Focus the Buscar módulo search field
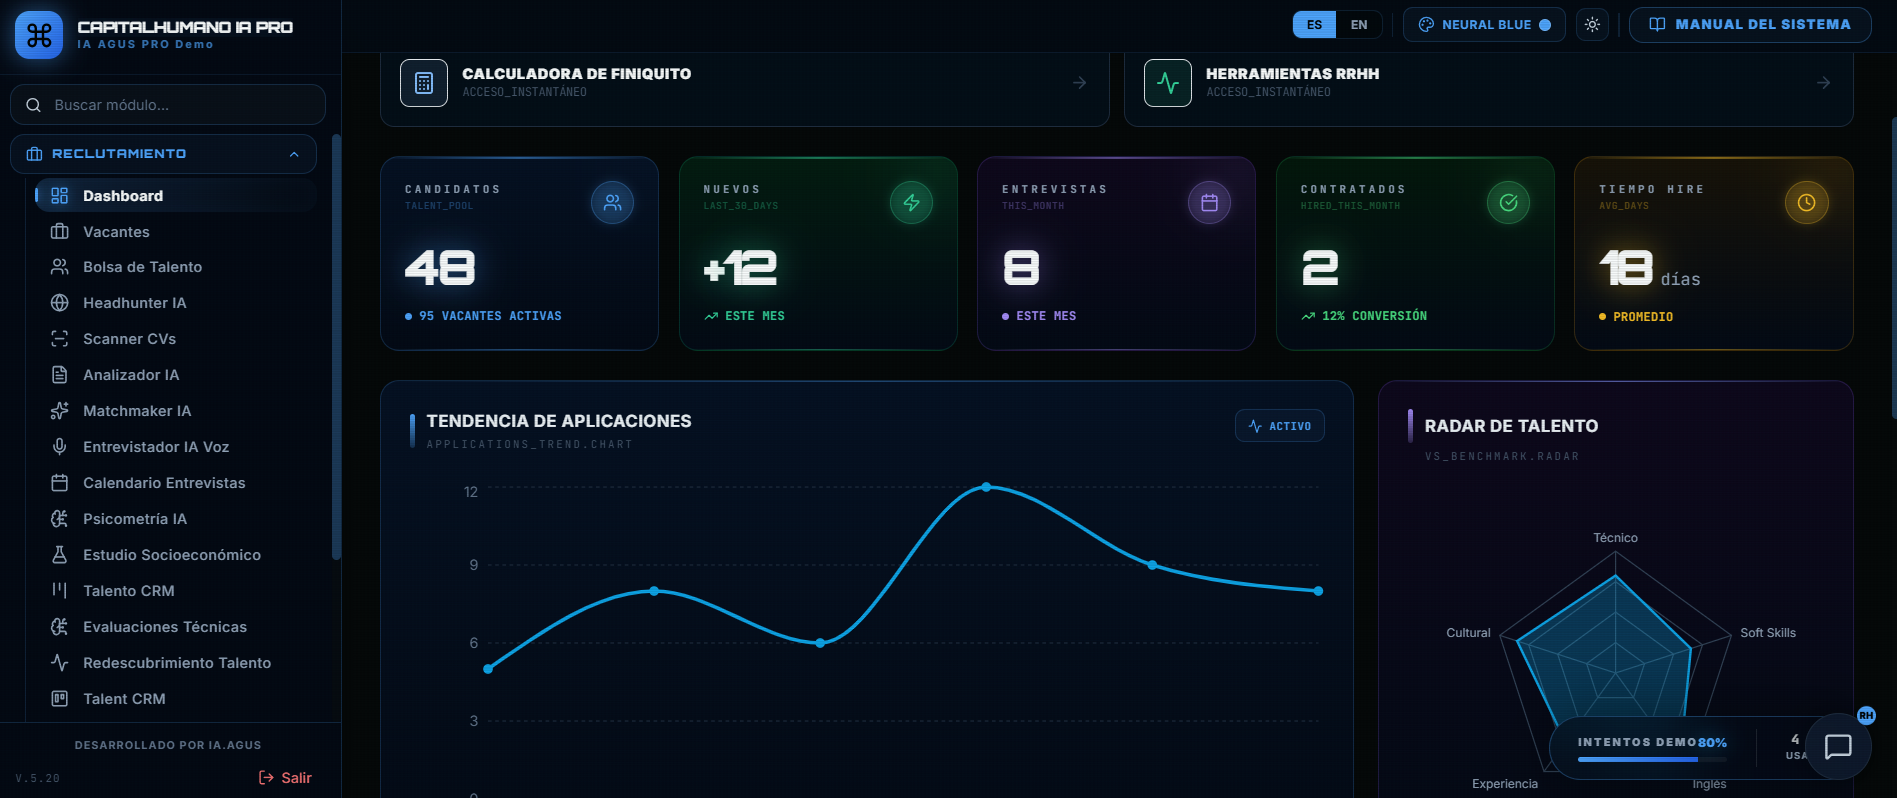The height and width of the screenshot is (798, 1897). pos(168,105)
